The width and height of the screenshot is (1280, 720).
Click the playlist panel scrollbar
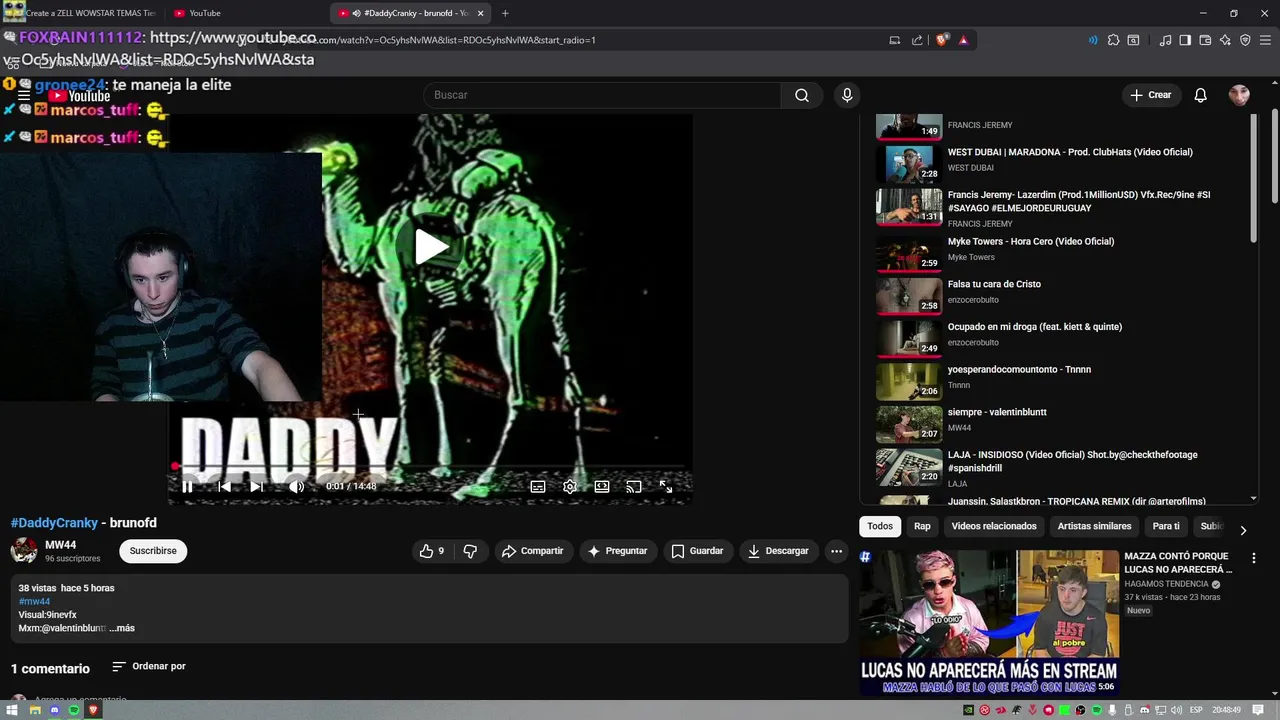1254,178
